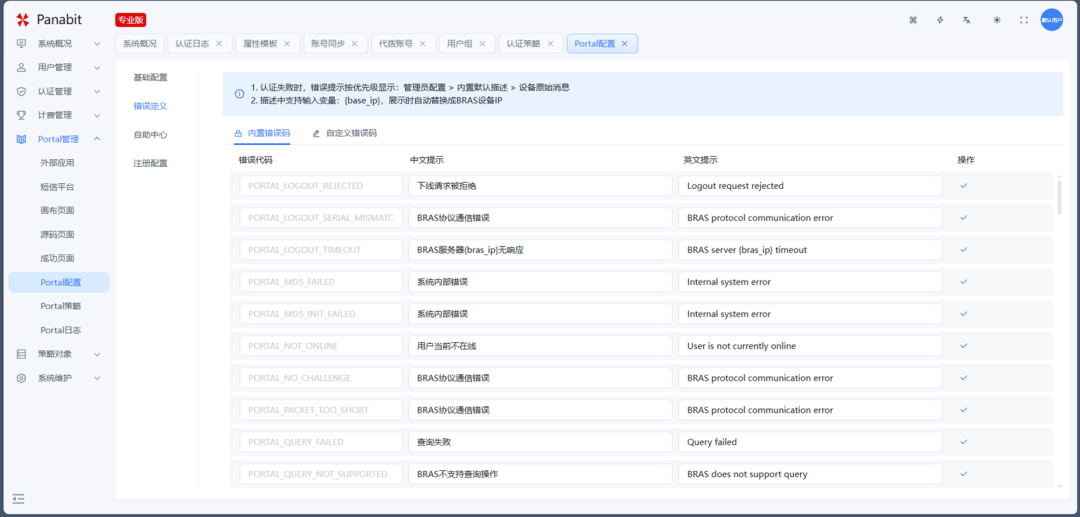
Task: Edit the English field showing Query failed
Action: click(810, 442)
